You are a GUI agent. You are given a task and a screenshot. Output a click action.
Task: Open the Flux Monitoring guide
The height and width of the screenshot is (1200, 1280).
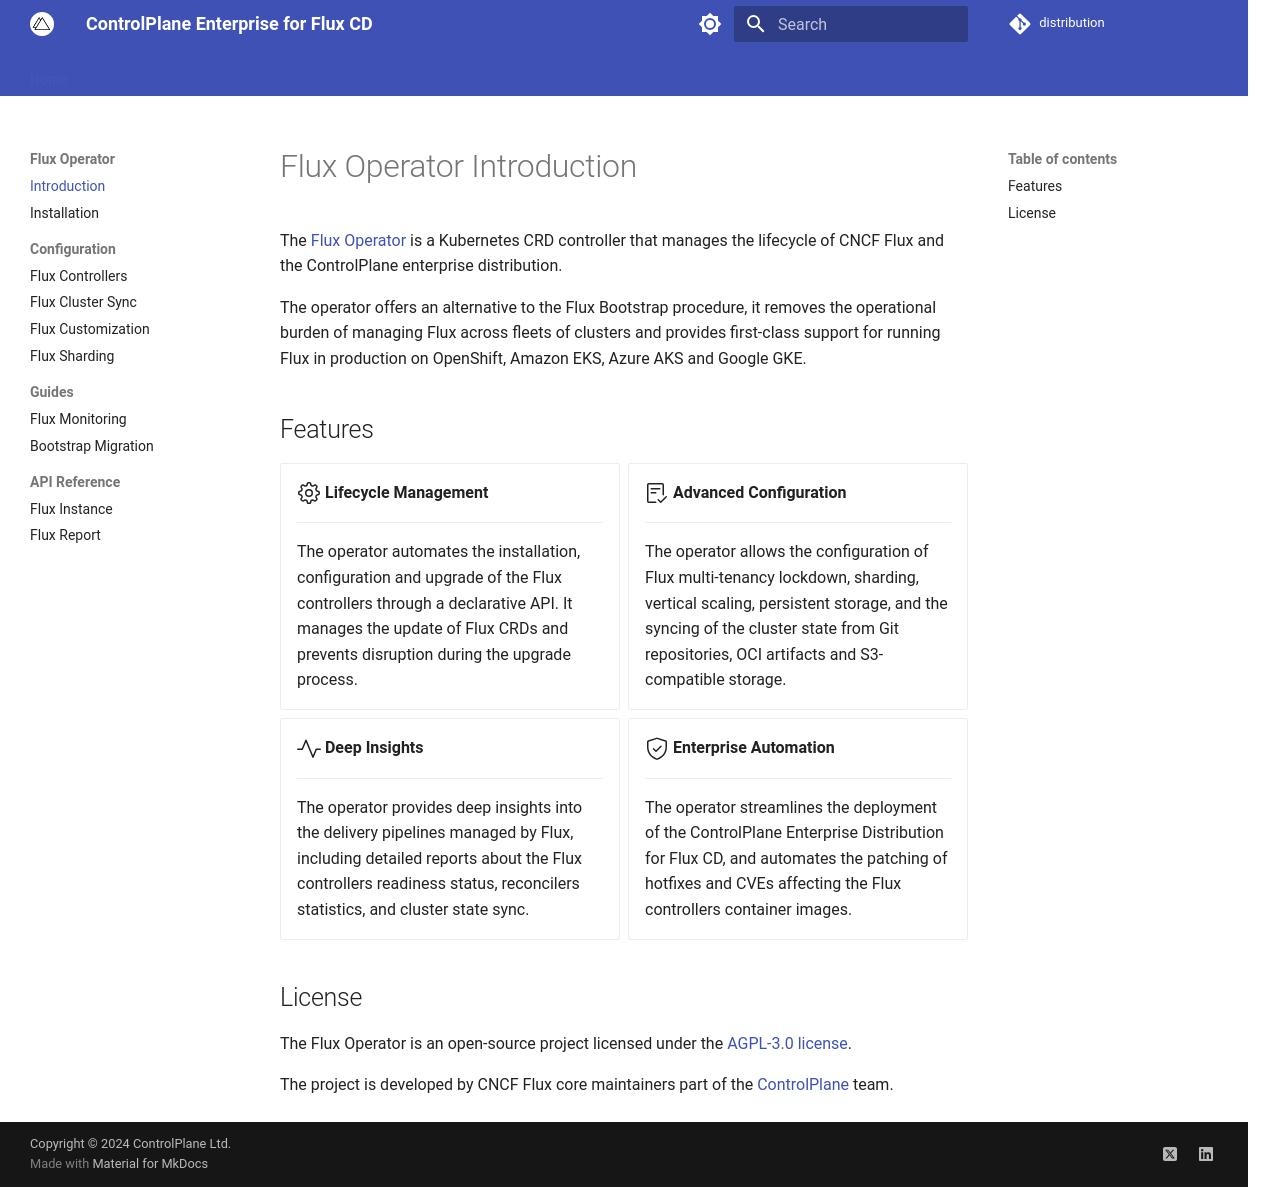[78, 419]
